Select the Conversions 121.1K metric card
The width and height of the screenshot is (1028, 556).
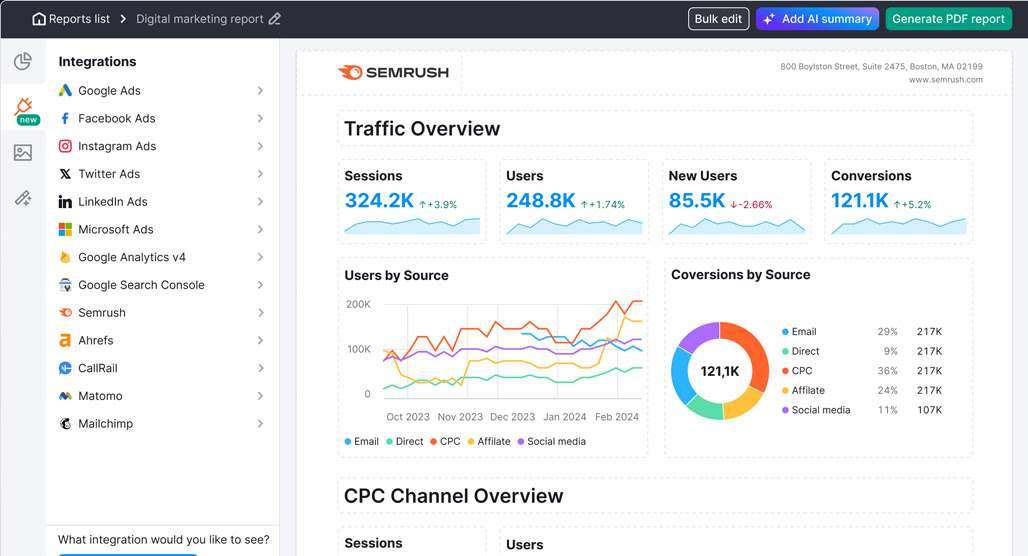(898, 201)
